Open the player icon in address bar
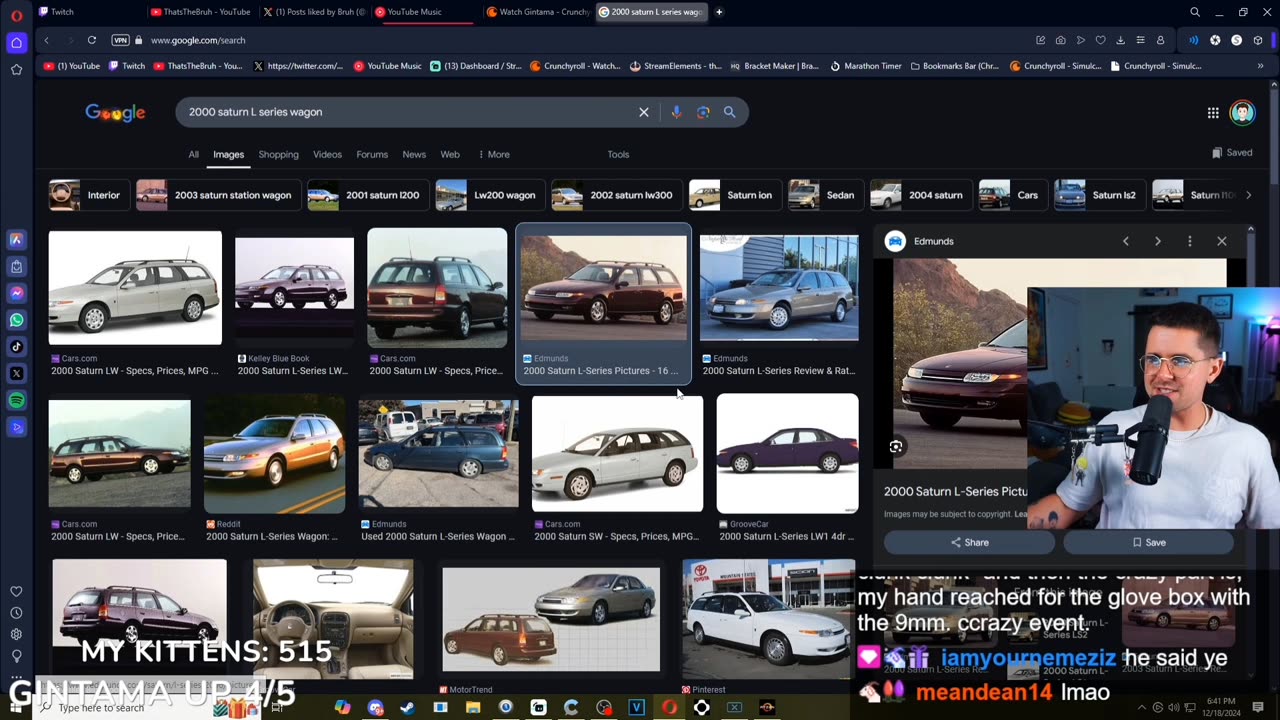1280x720 pixels. coord(1080,40)
